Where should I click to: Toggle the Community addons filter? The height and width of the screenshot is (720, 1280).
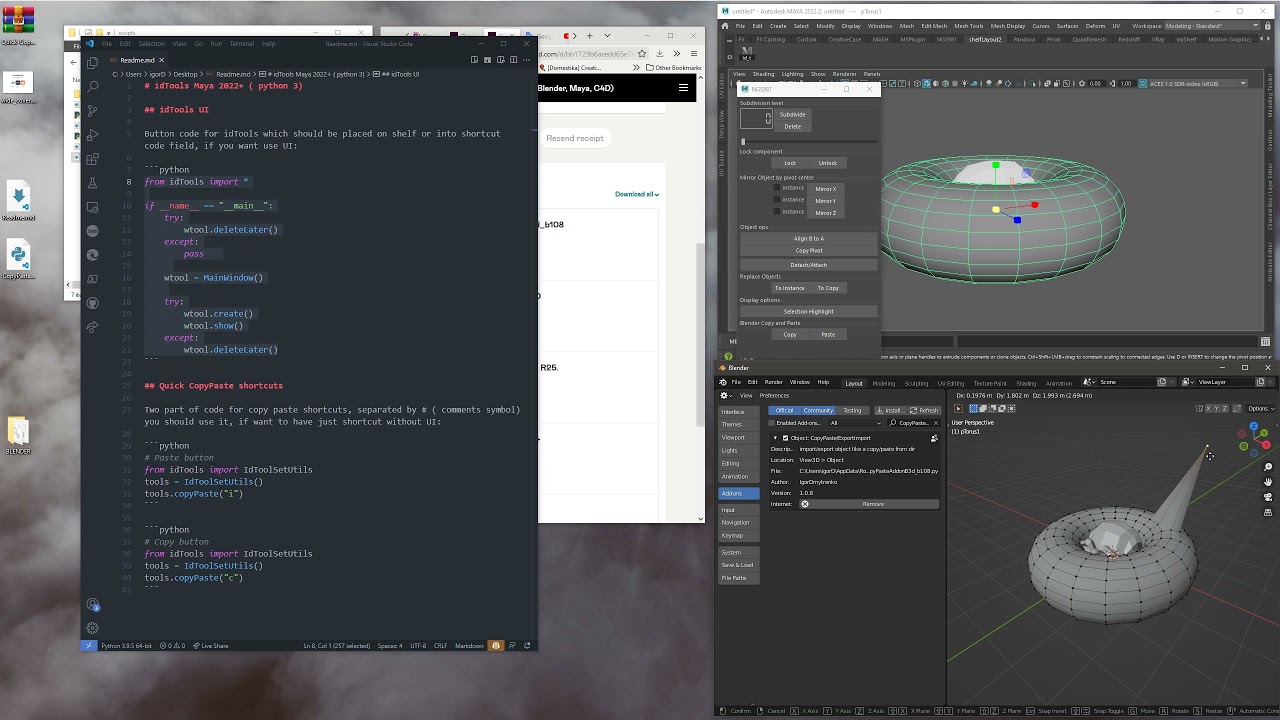tap(818, 410)
